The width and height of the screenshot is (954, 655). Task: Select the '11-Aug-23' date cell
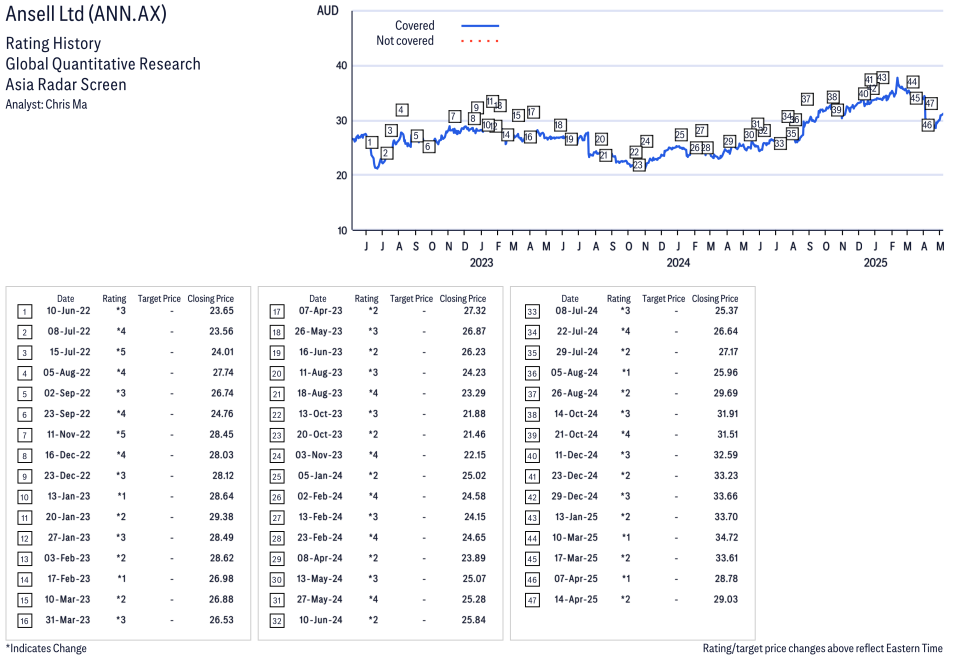coord(321,372)
